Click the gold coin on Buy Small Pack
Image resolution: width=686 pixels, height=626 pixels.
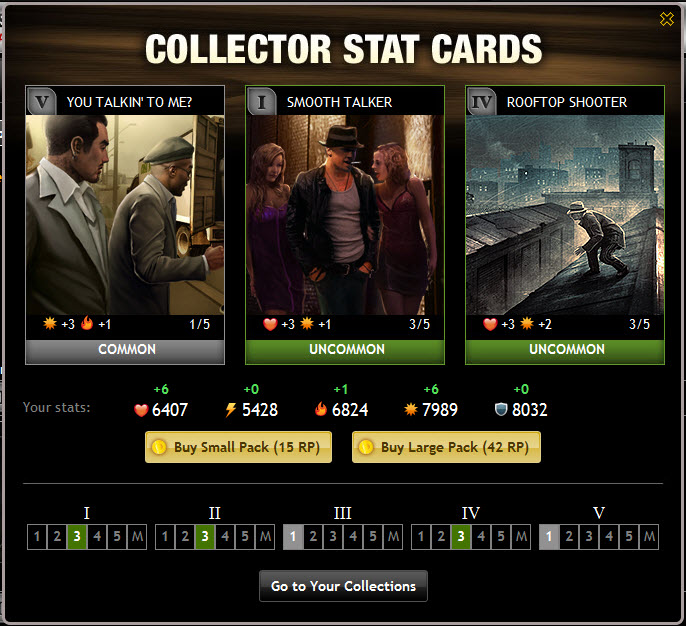[159, 447]
